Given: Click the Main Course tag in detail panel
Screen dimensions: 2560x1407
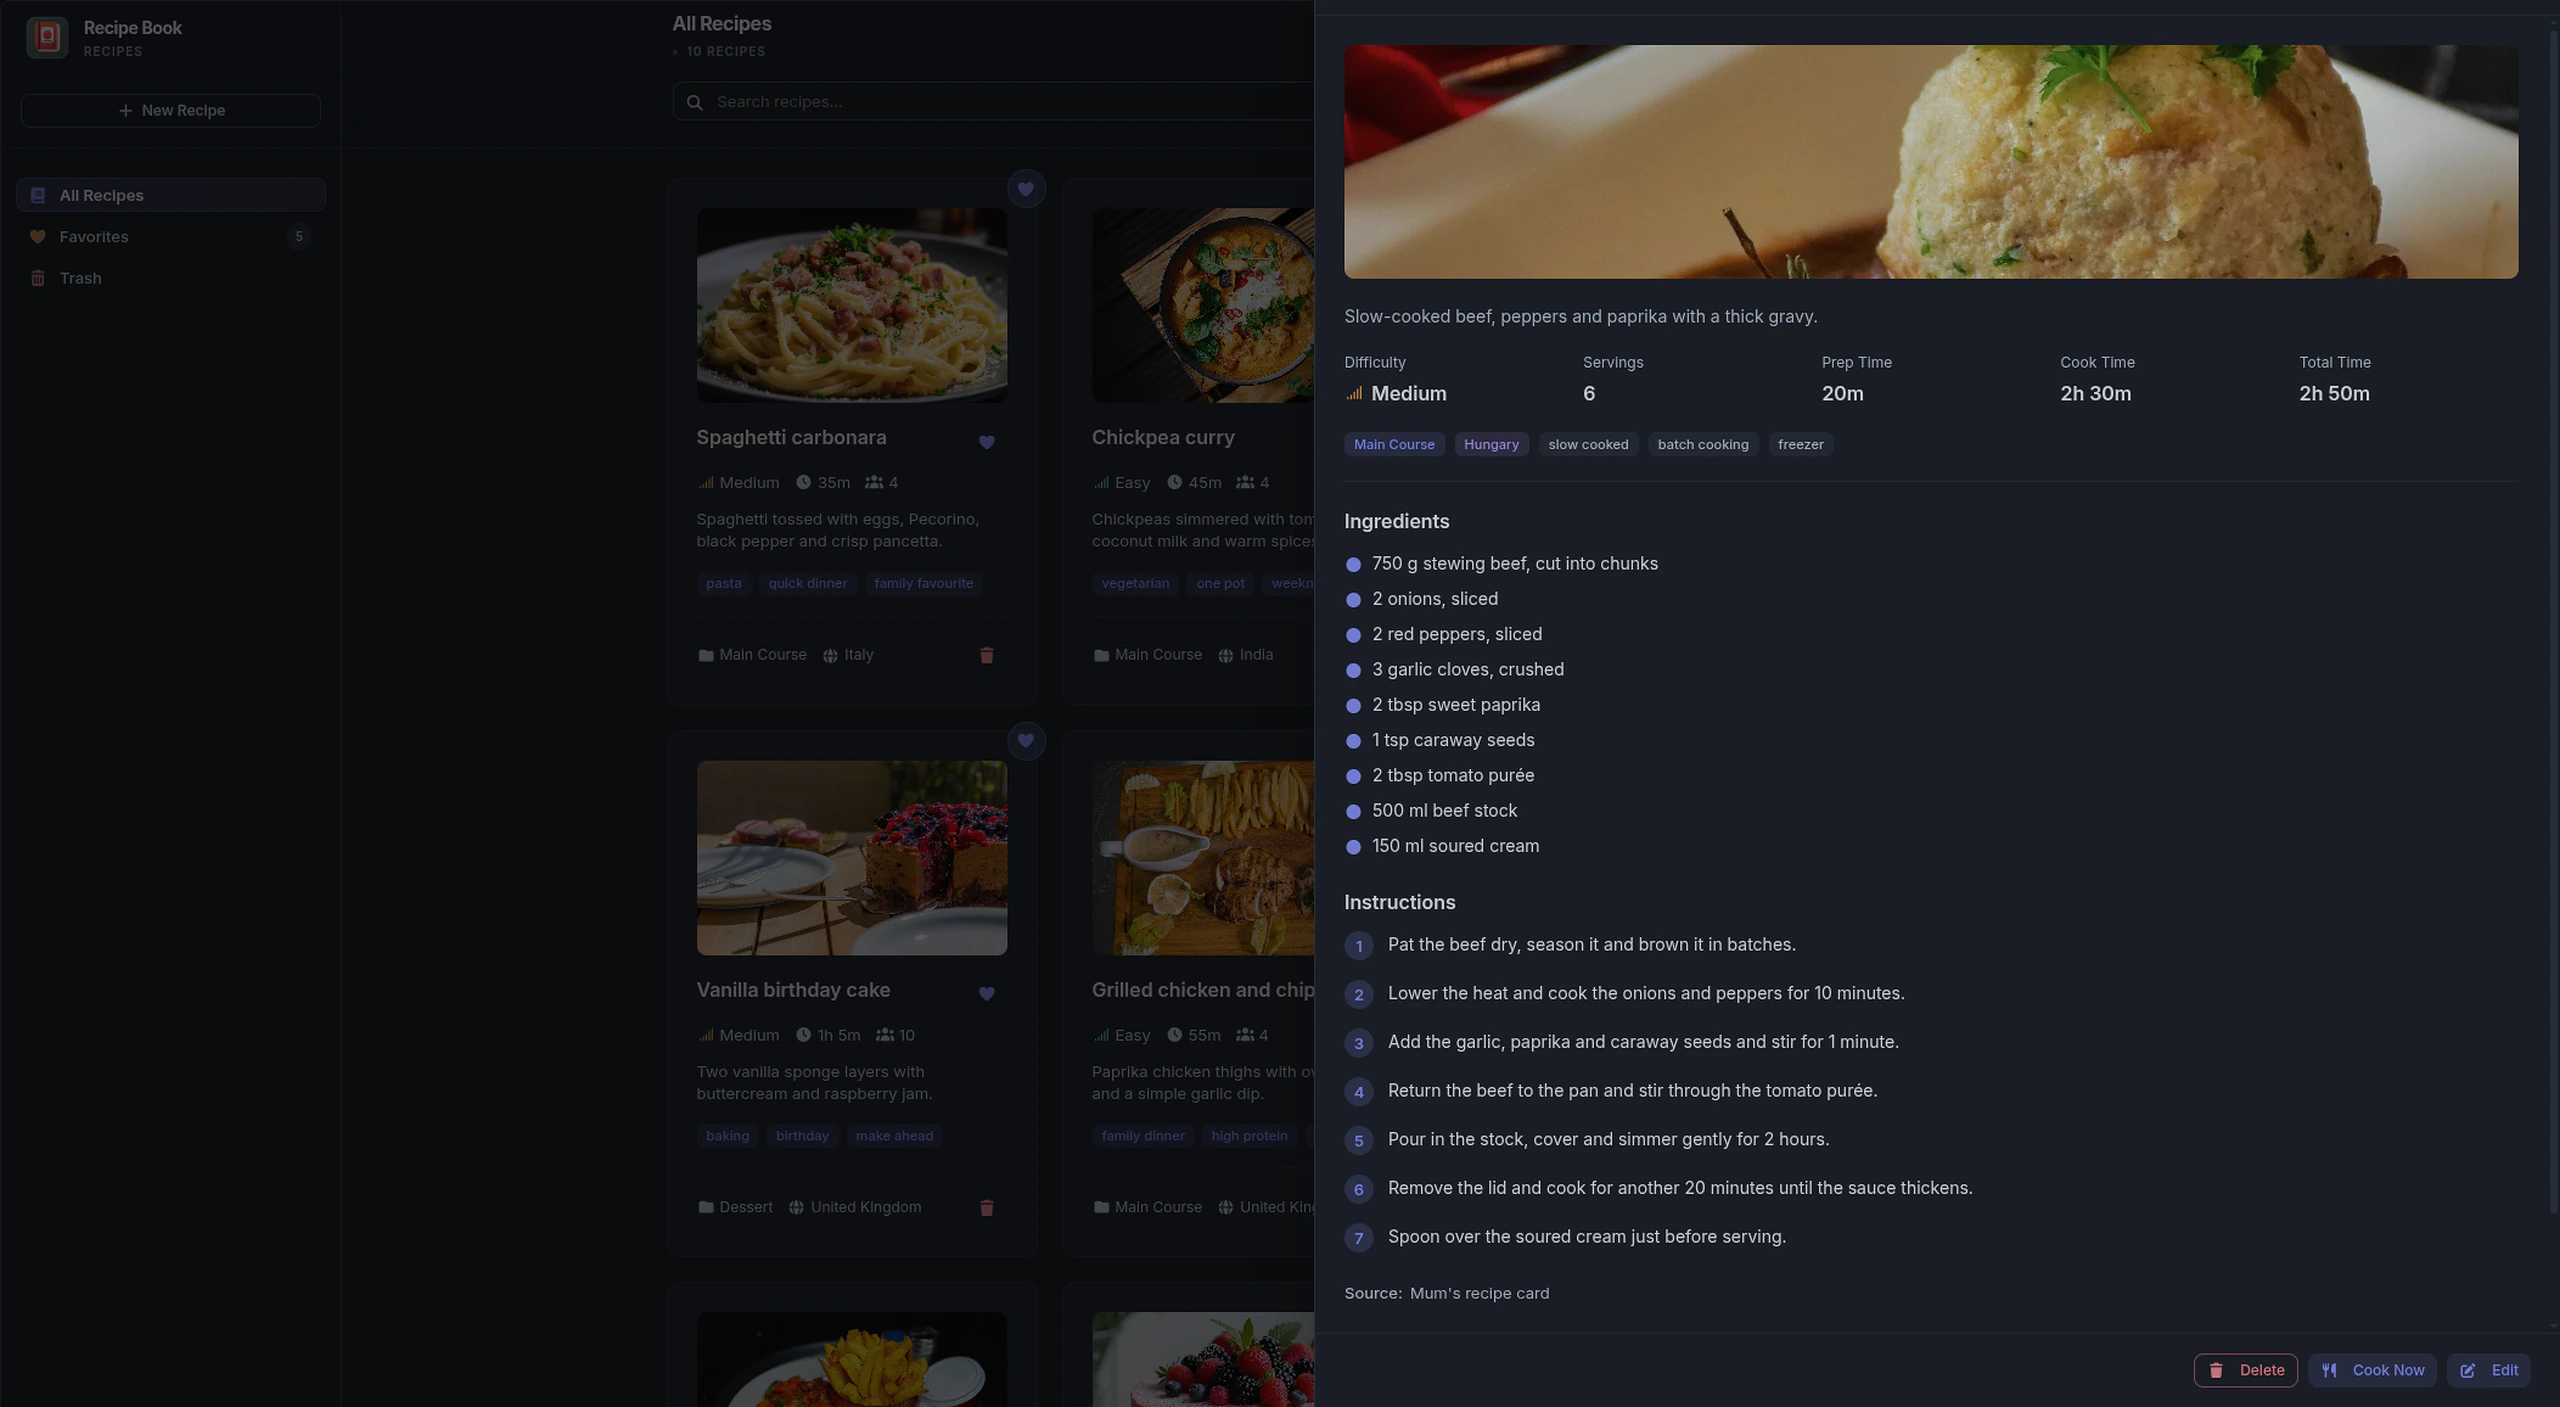Looking at the screenshot, I should tap(1394, 444).
